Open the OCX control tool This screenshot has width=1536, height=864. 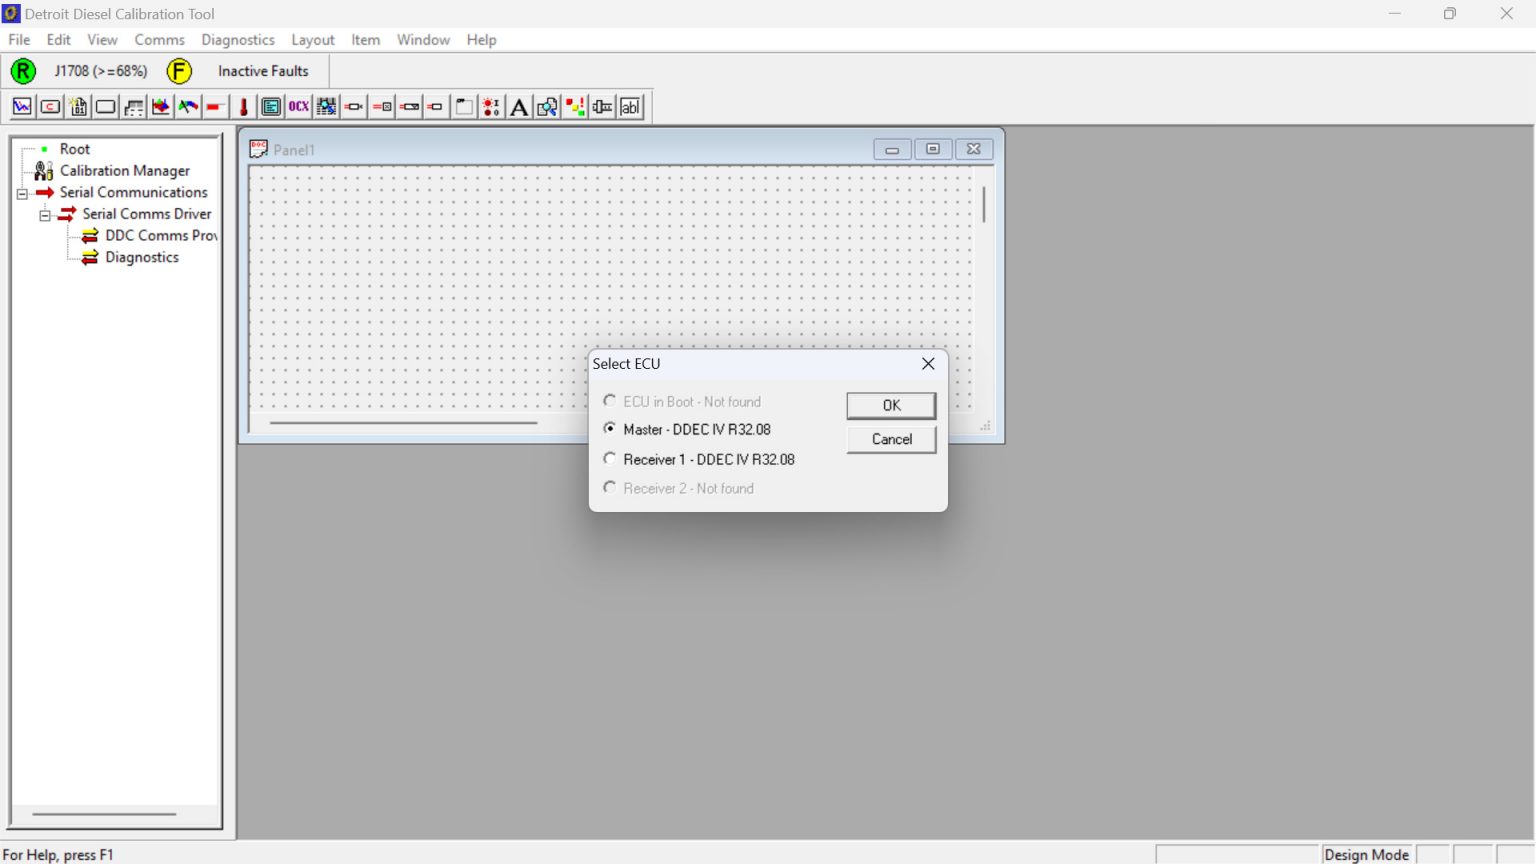pos(297,106)
